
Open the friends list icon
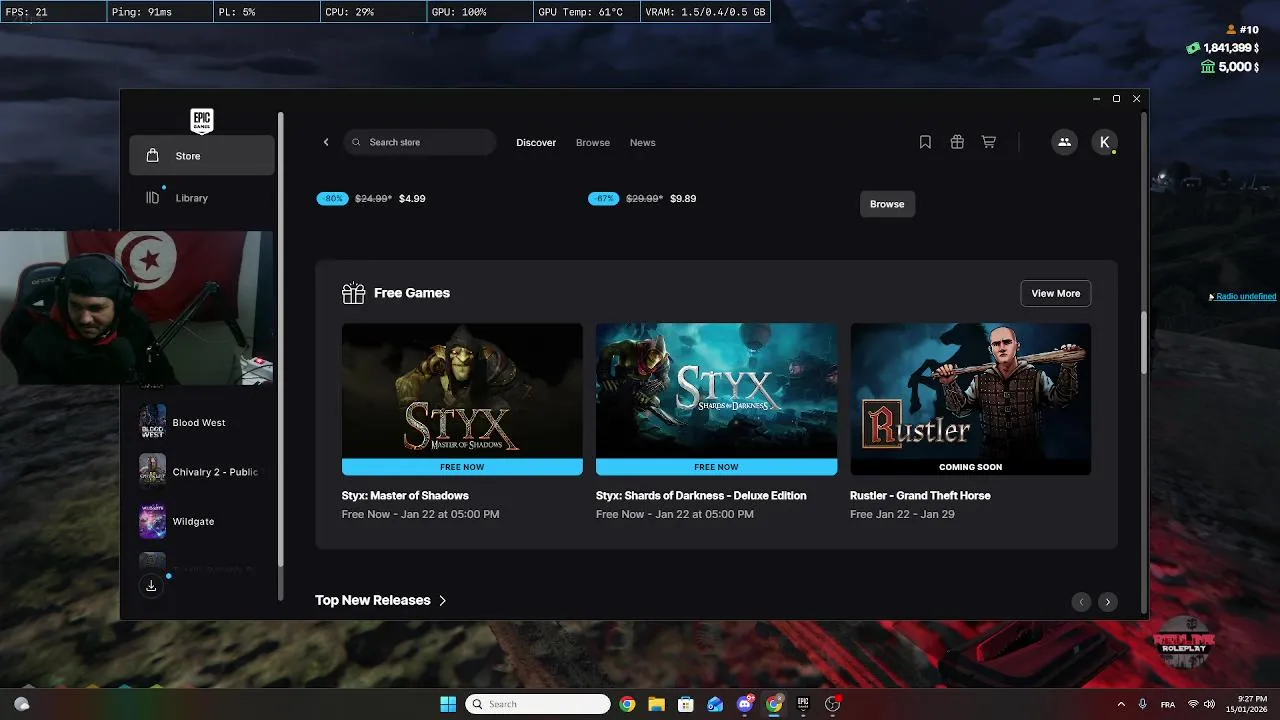click(1064, 142)
